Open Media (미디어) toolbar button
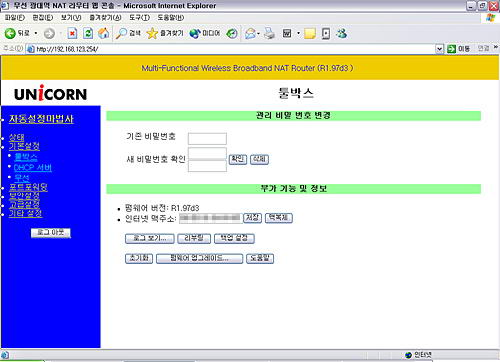 [205, 33]
